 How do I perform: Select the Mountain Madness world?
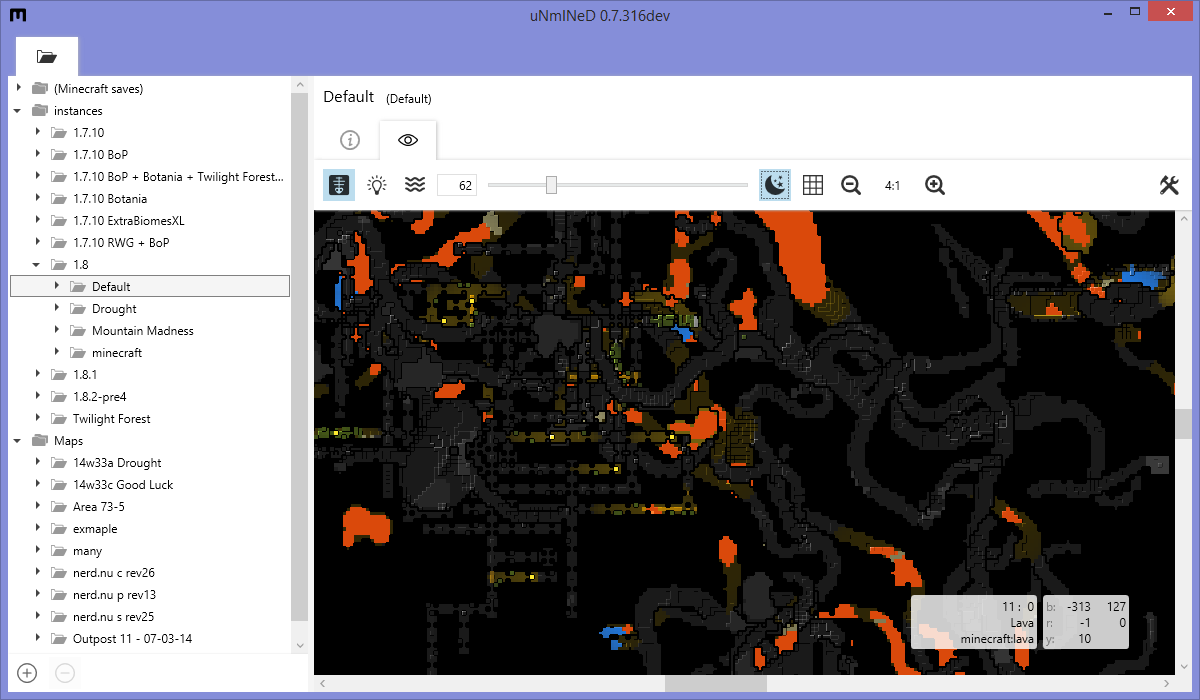click(143, 330)
